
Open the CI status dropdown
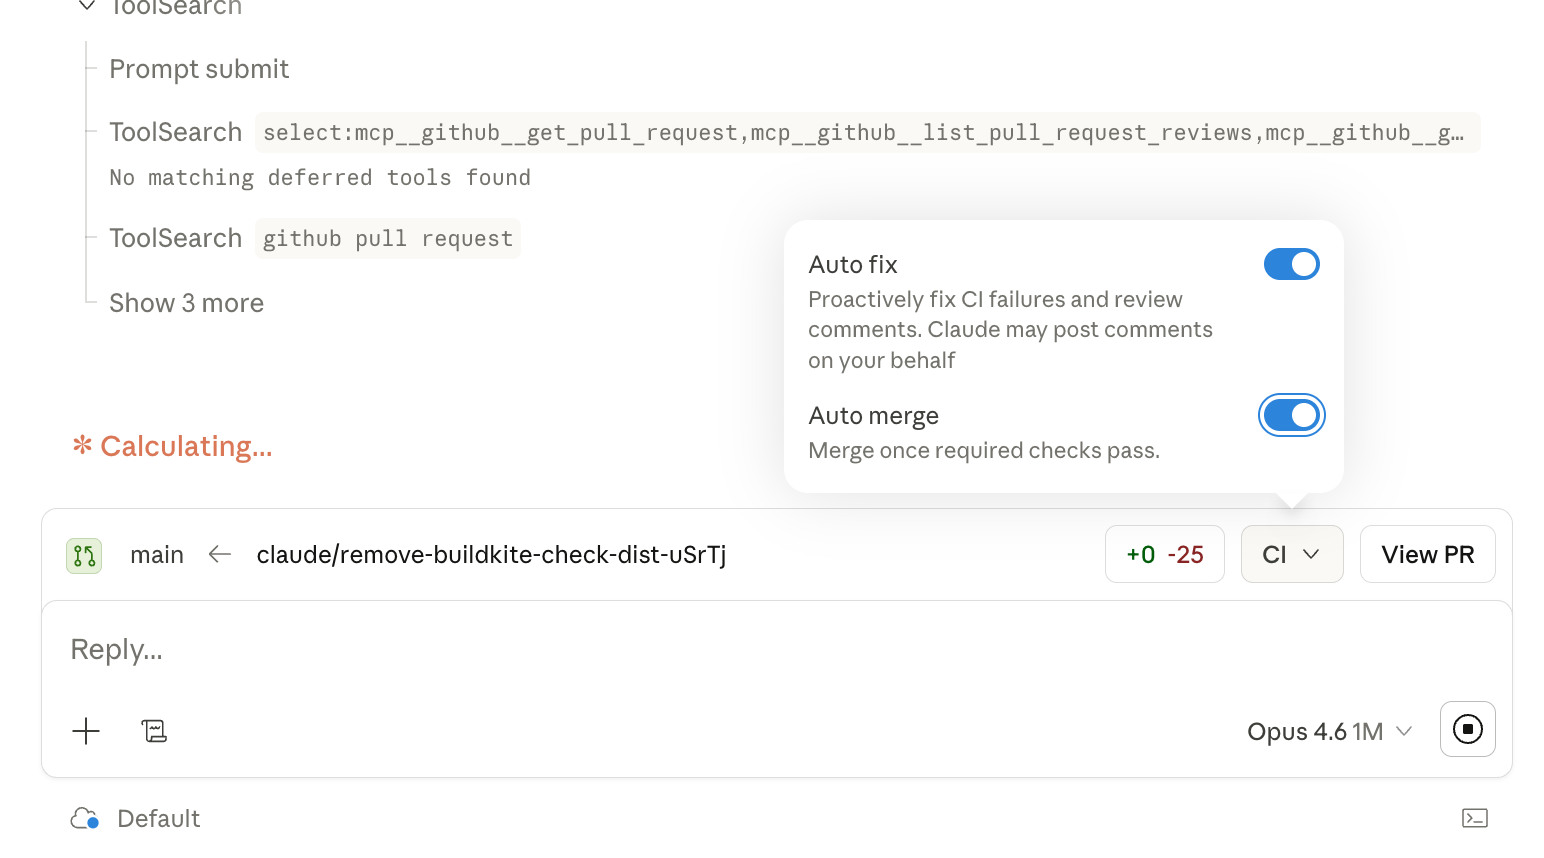[1292, 553]
